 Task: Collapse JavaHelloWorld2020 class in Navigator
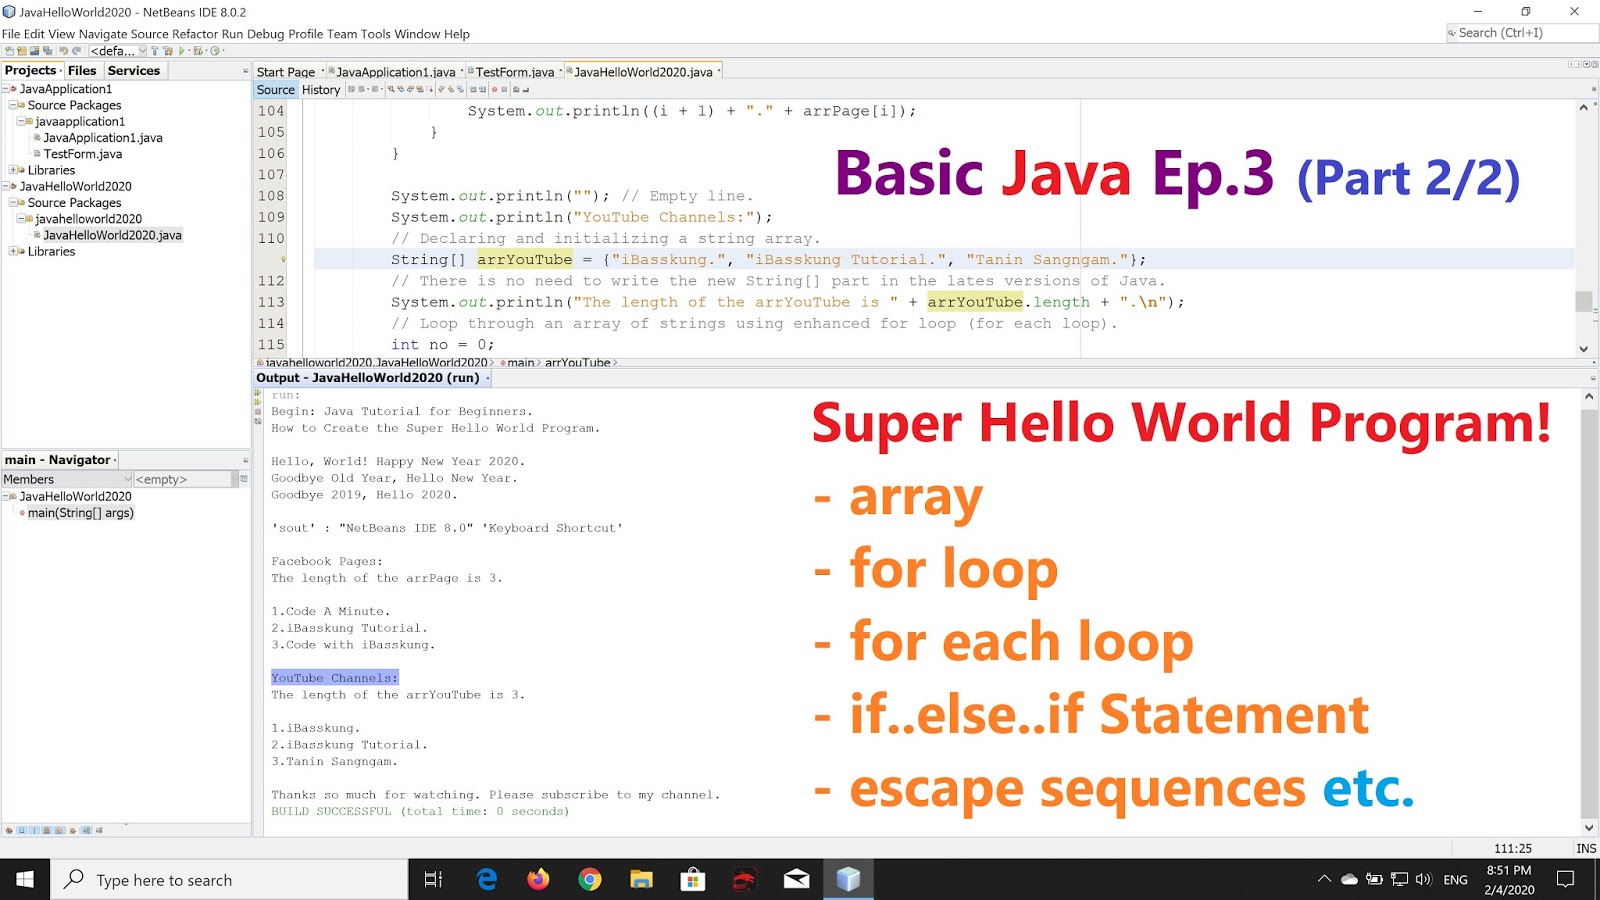click(5, 496)
